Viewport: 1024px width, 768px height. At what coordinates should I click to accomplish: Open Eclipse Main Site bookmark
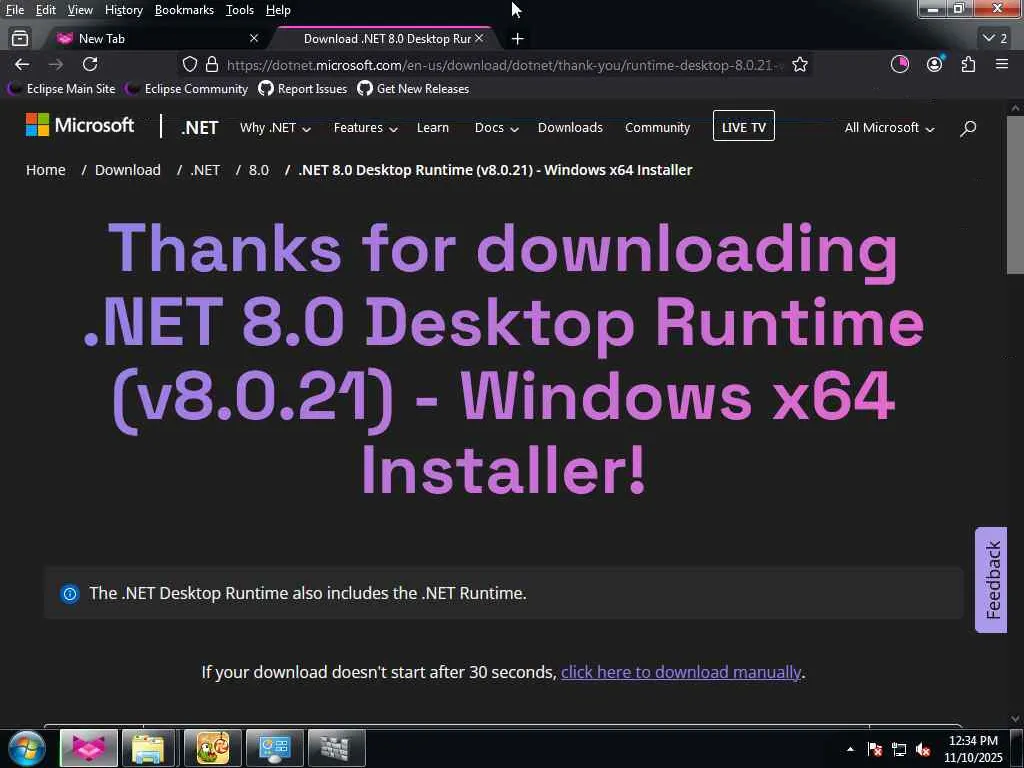coord(63,89)
